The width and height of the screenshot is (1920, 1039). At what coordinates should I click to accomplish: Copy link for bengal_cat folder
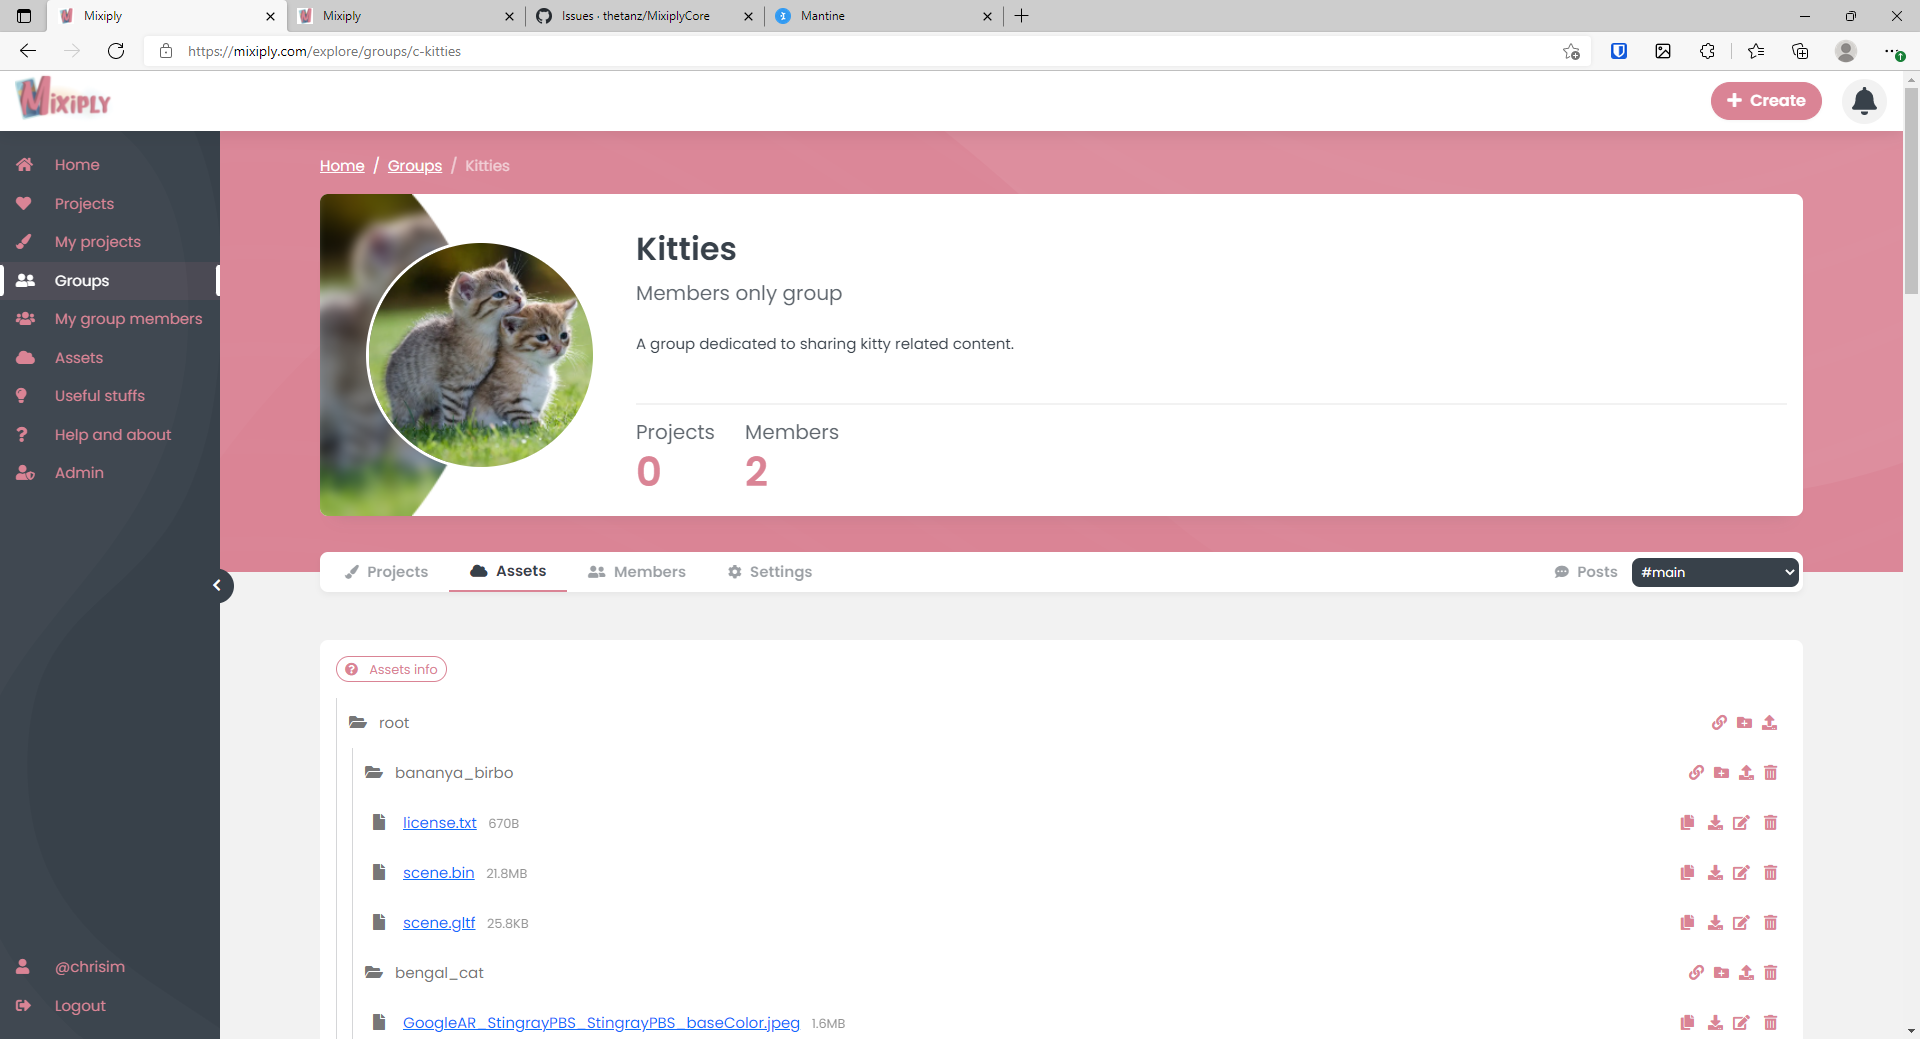click(1696, 972)
